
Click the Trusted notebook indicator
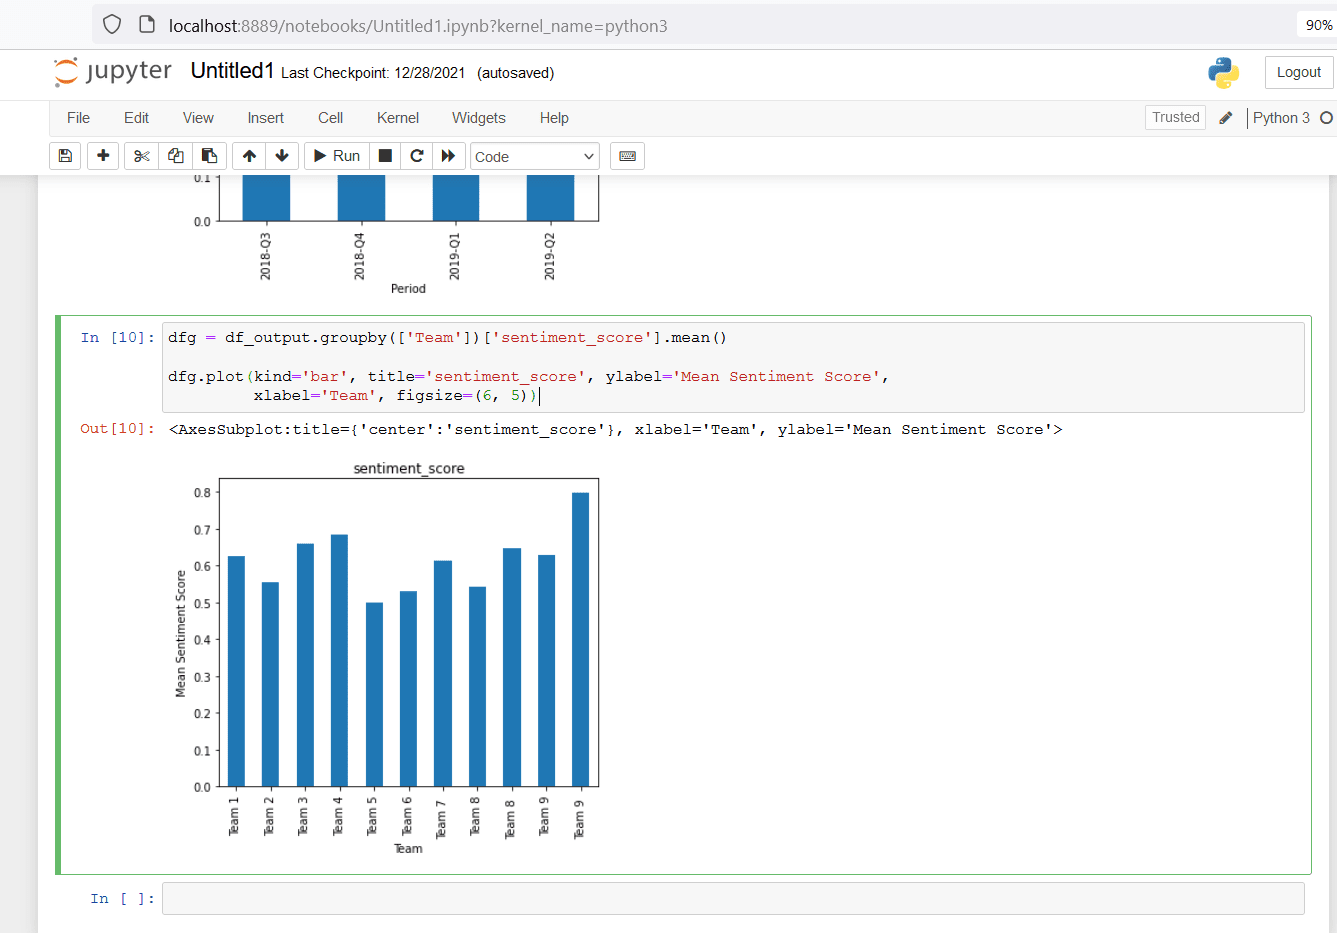click(1175, 117)
